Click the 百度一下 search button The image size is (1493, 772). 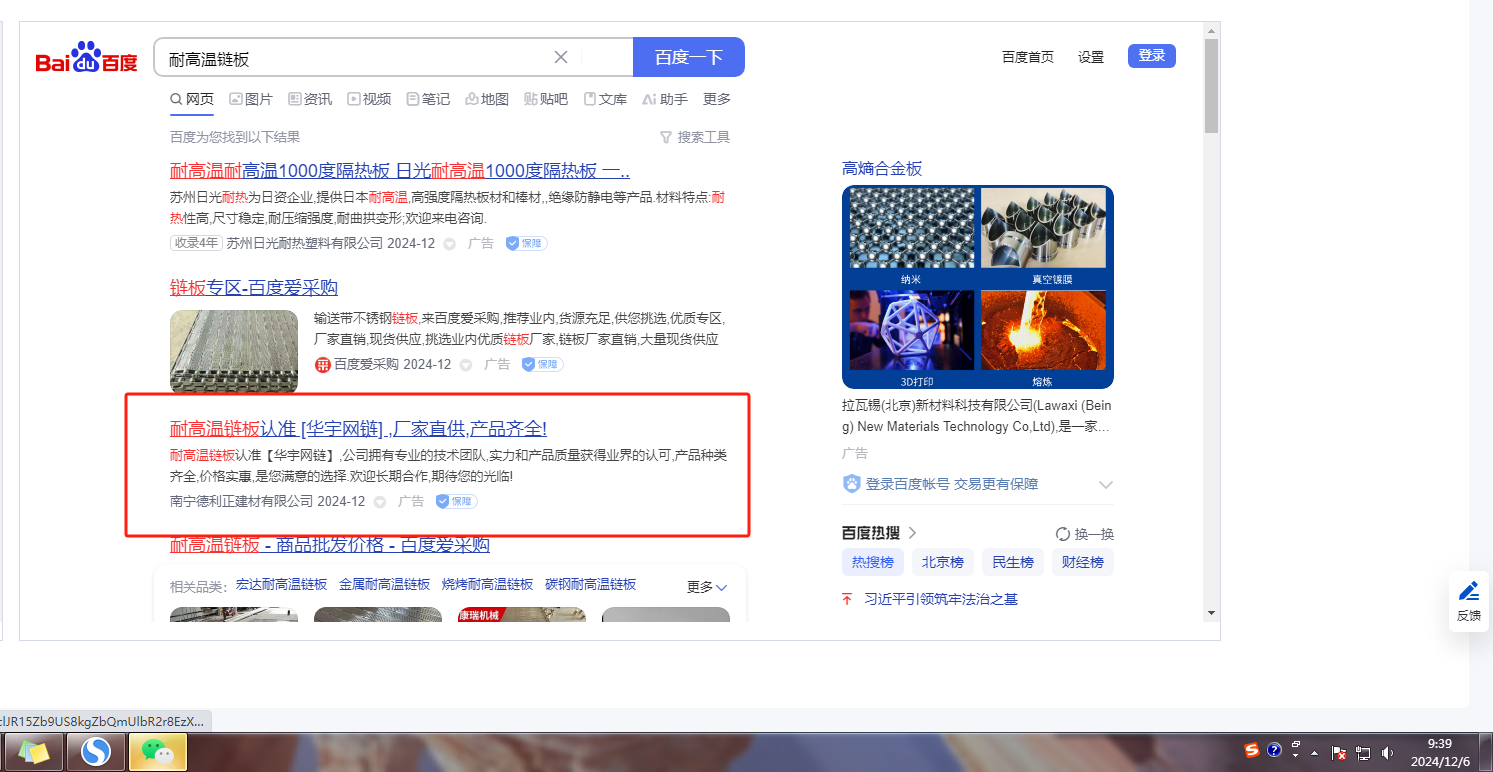pyautogui.click(x=689, y=57)
